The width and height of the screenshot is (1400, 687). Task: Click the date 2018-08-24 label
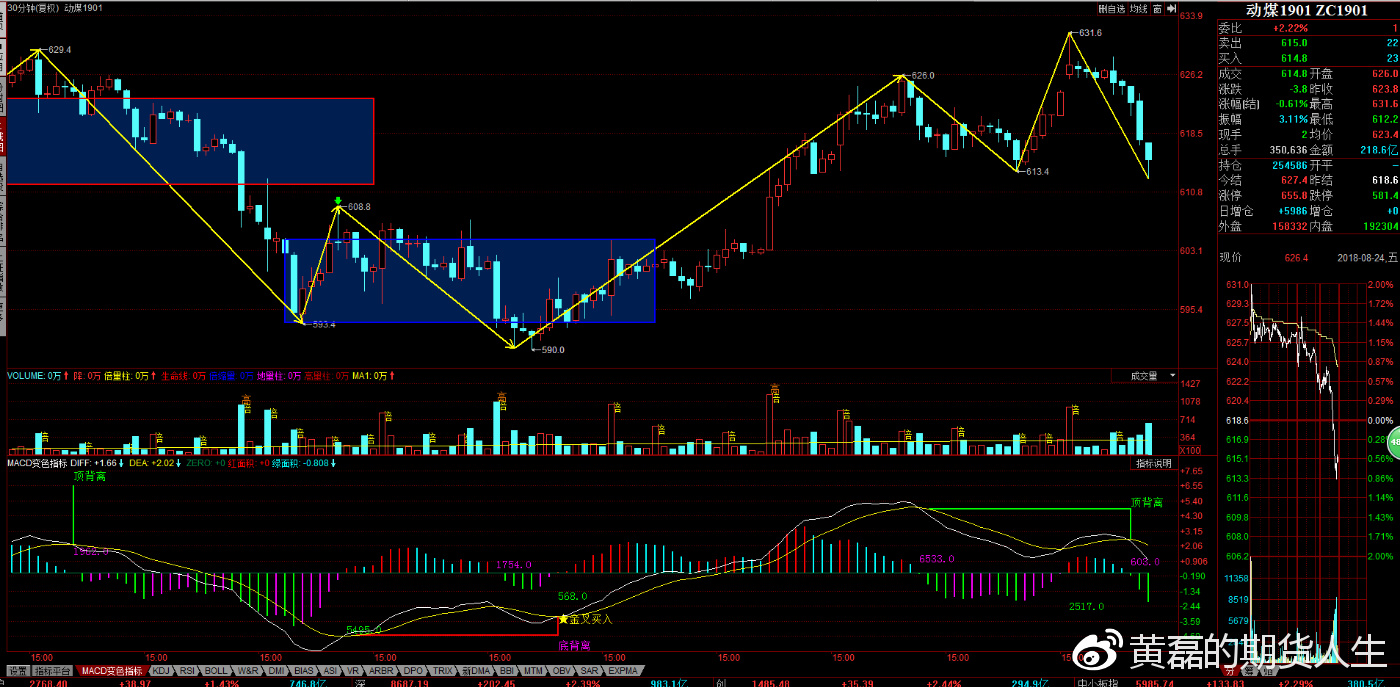[1367, 258]
